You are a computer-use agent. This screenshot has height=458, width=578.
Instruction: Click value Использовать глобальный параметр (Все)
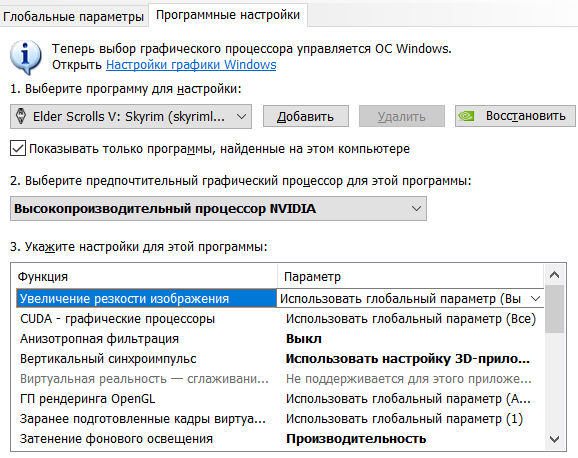pos(411,319)
